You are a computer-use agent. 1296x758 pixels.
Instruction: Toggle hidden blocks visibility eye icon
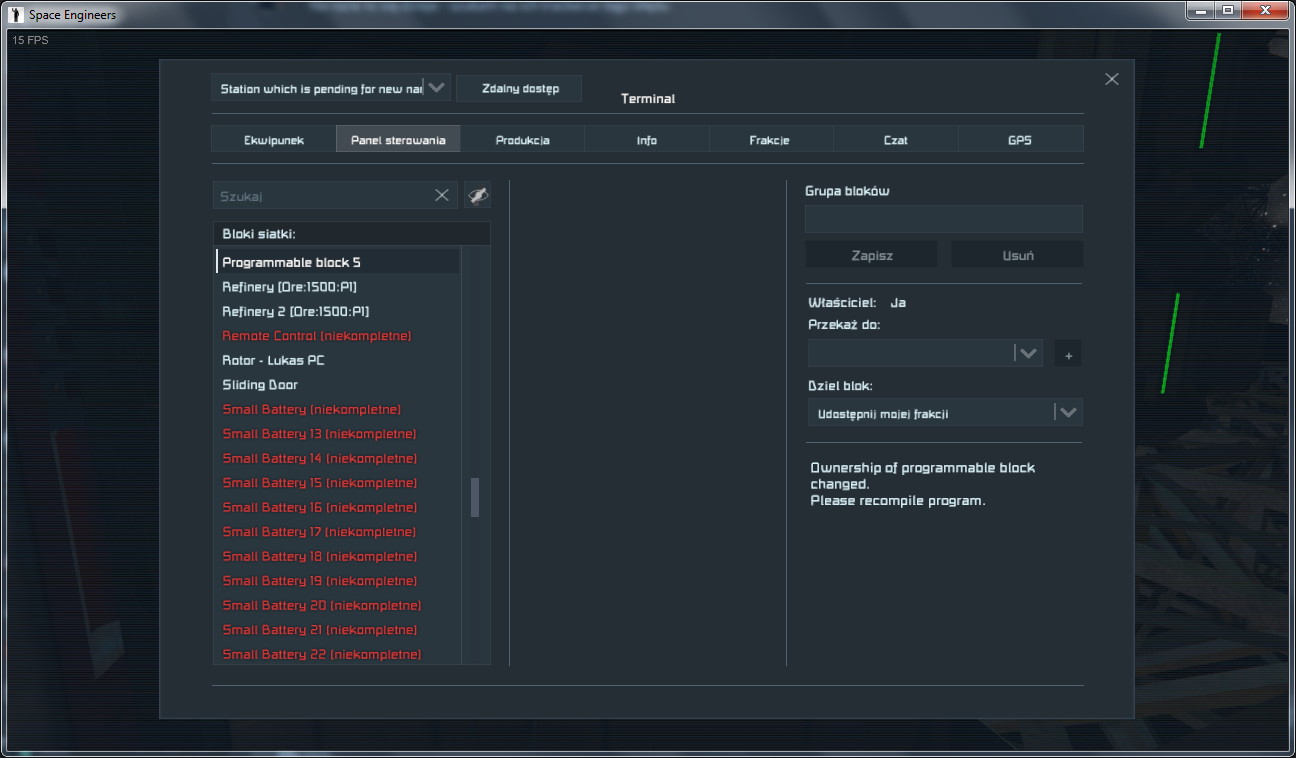pos(477,195)
